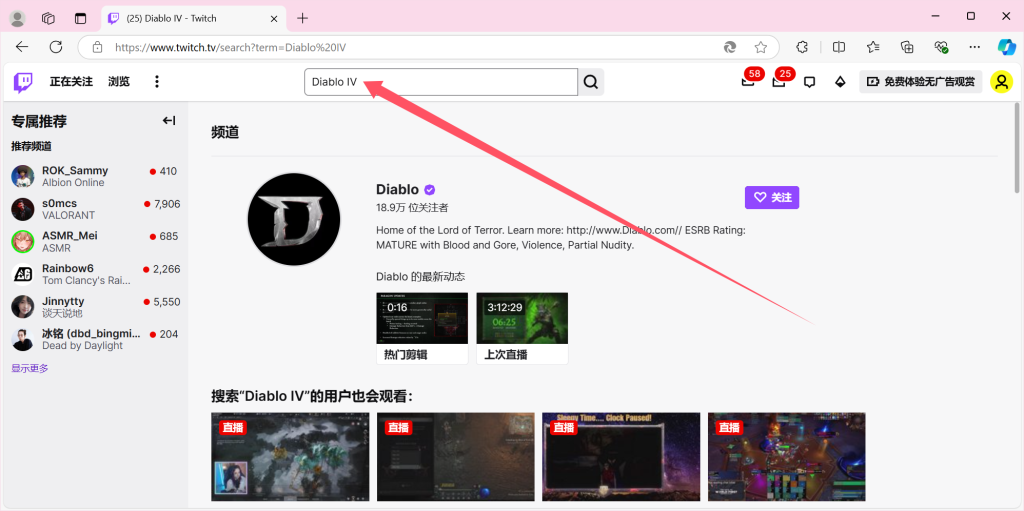Open Edge favorites list icon
This screenshot has width=1024, height=511.
[872, 47]
